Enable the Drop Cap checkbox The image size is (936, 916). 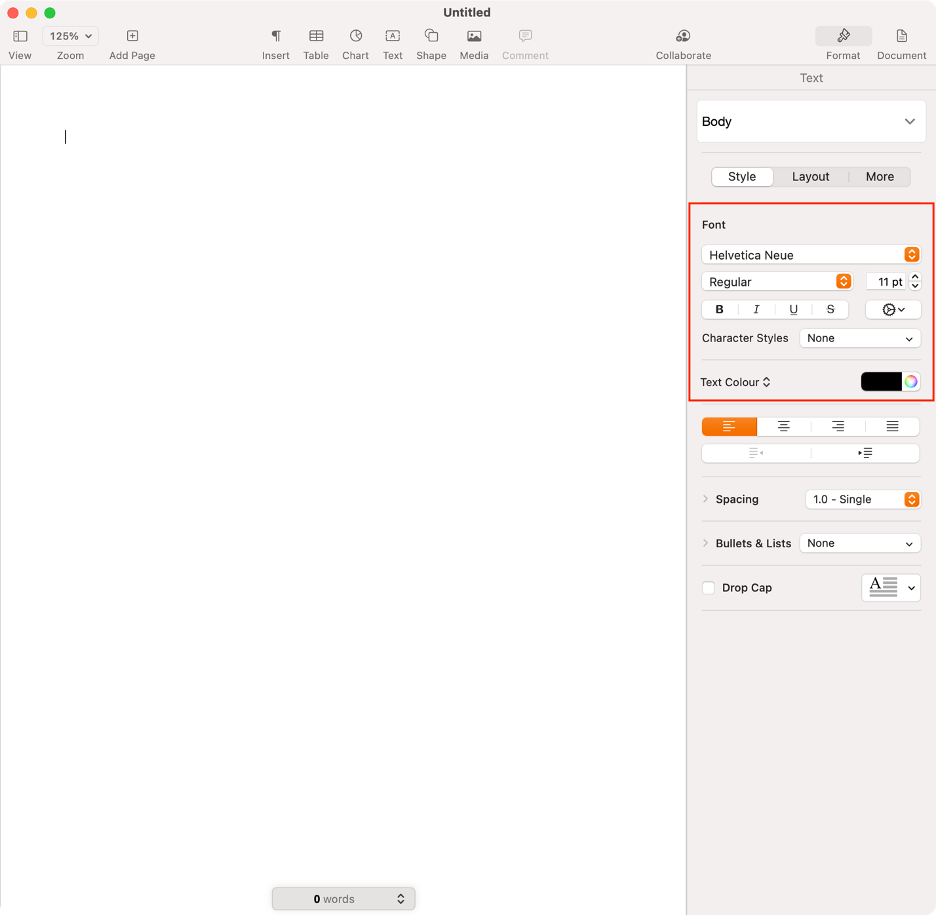(709, 588)
